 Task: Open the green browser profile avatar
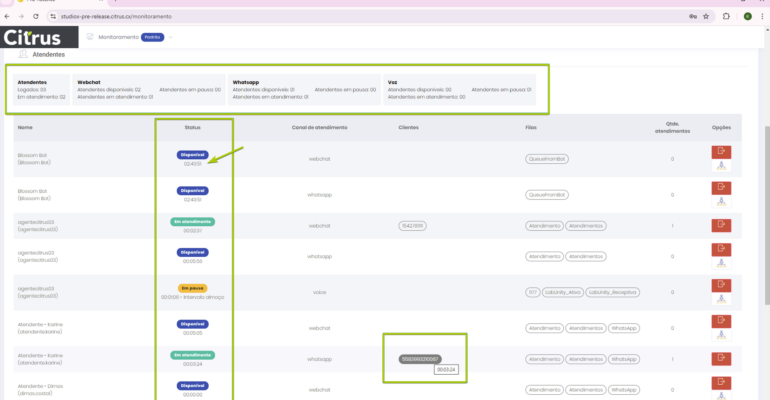pyautogui.click(x=746, y=16)
